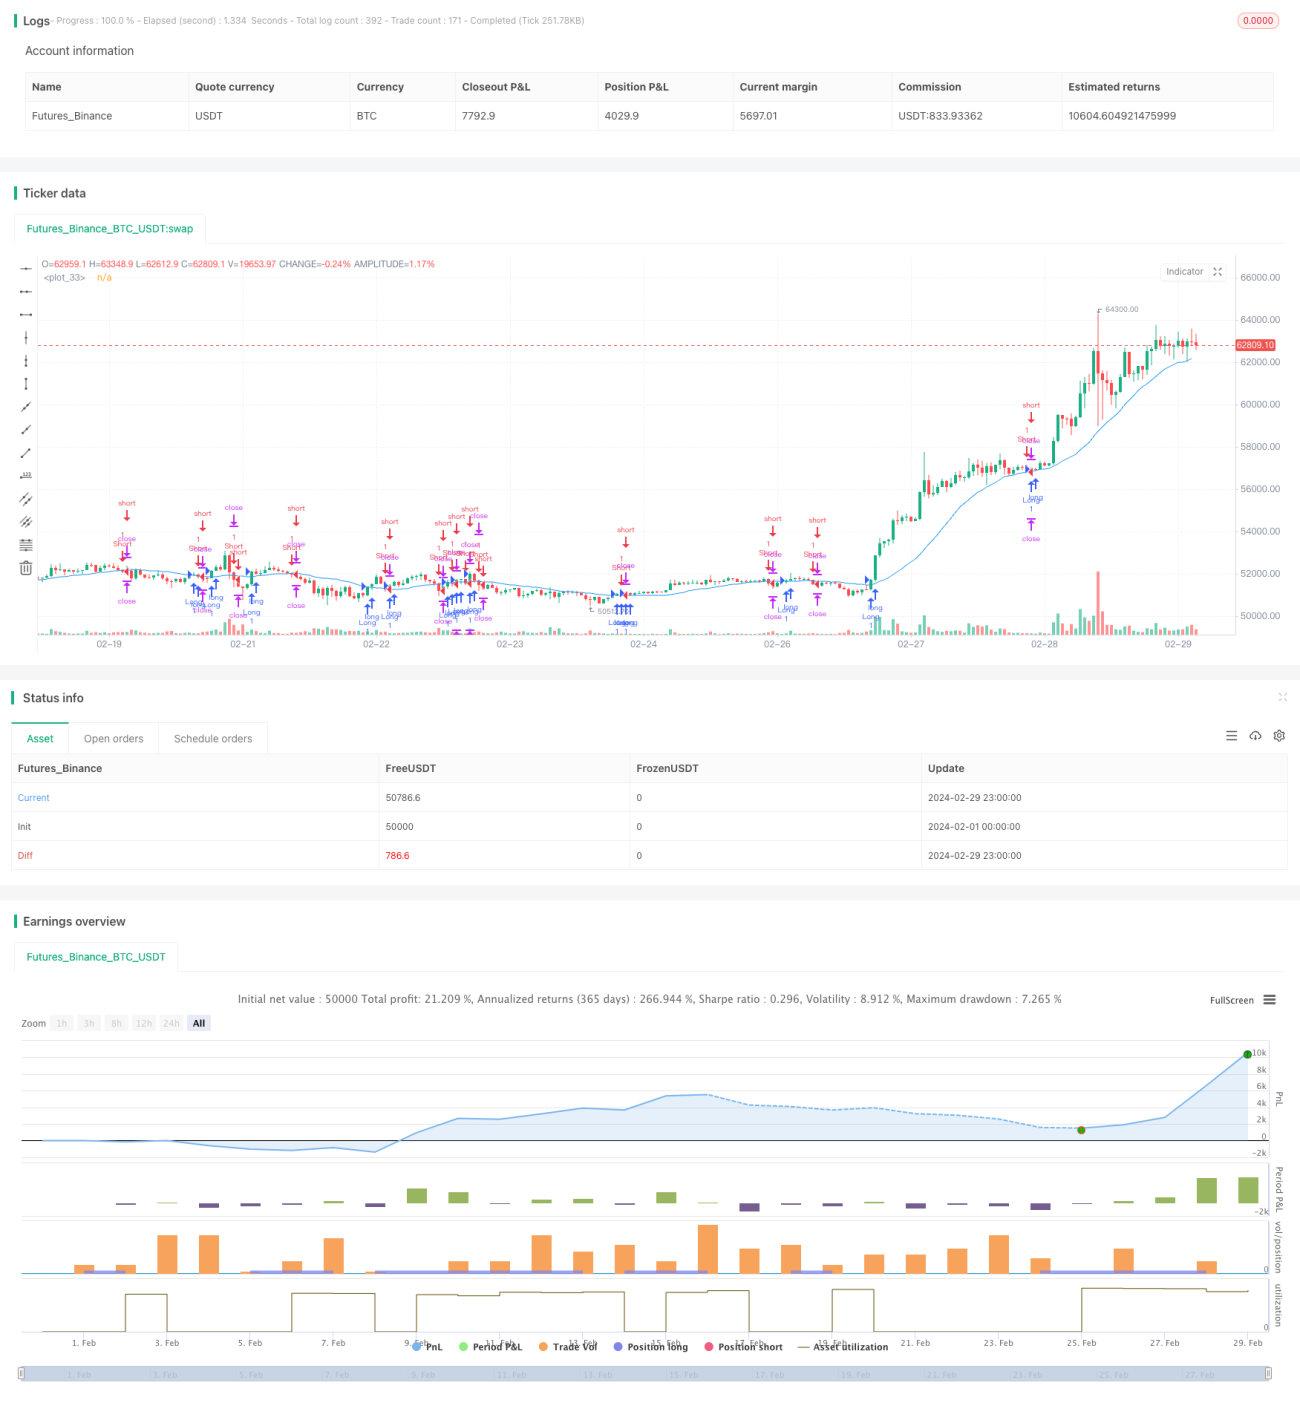Click the right handle of range navigator
Viewport: 1300px width, 1403px height.
1268,1374
